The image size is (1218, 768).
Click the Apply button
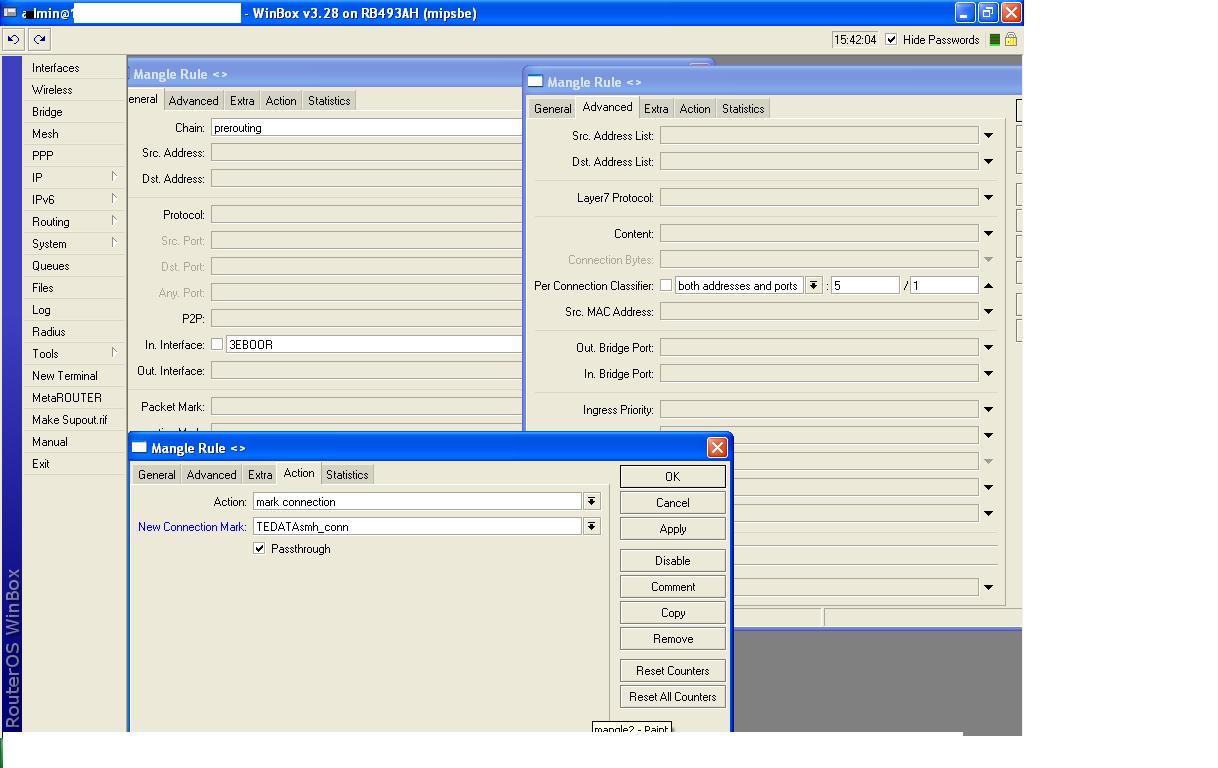[673, 529]
